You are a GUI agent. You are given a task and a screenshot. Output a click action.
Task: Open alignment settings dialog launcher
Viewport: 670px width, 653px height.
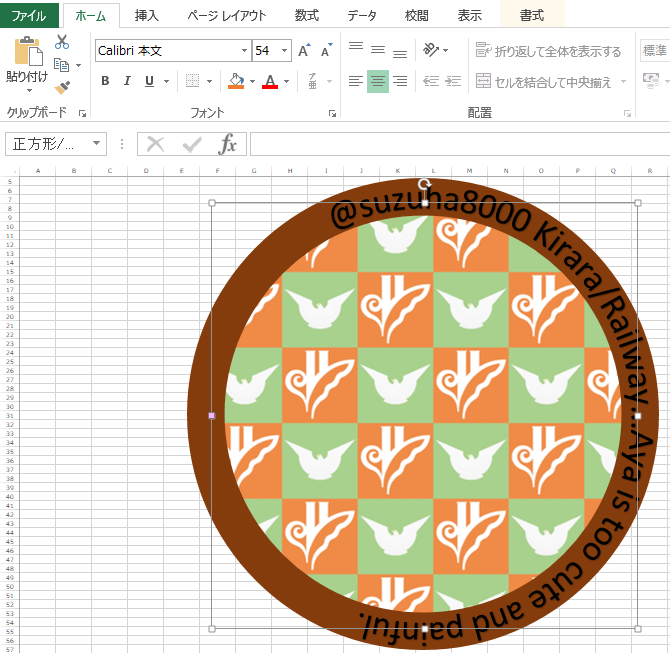tap(627, 113)
